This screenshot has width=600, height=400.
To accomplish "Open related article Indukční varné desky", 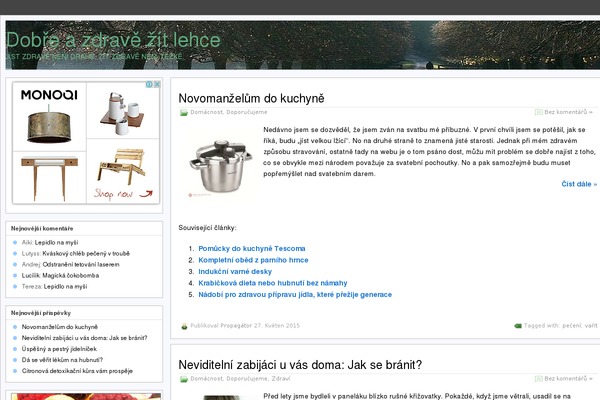I will (235, 271).
